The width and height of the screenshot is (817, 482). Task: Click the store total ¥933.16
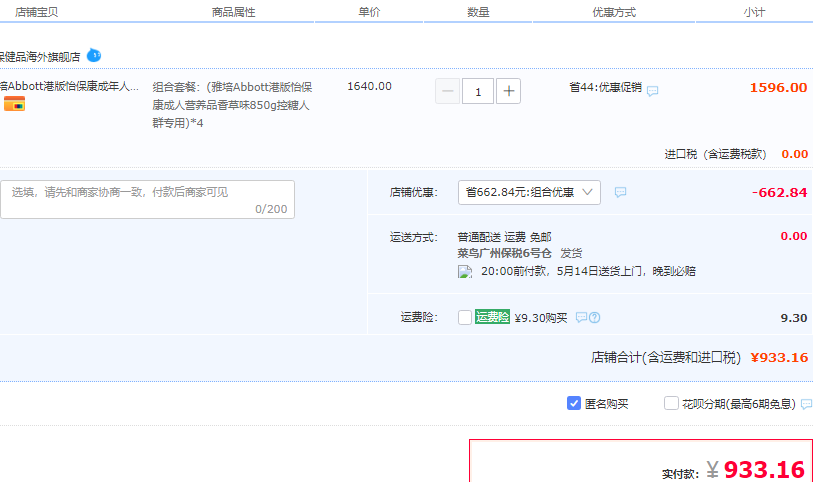point(779,357)
